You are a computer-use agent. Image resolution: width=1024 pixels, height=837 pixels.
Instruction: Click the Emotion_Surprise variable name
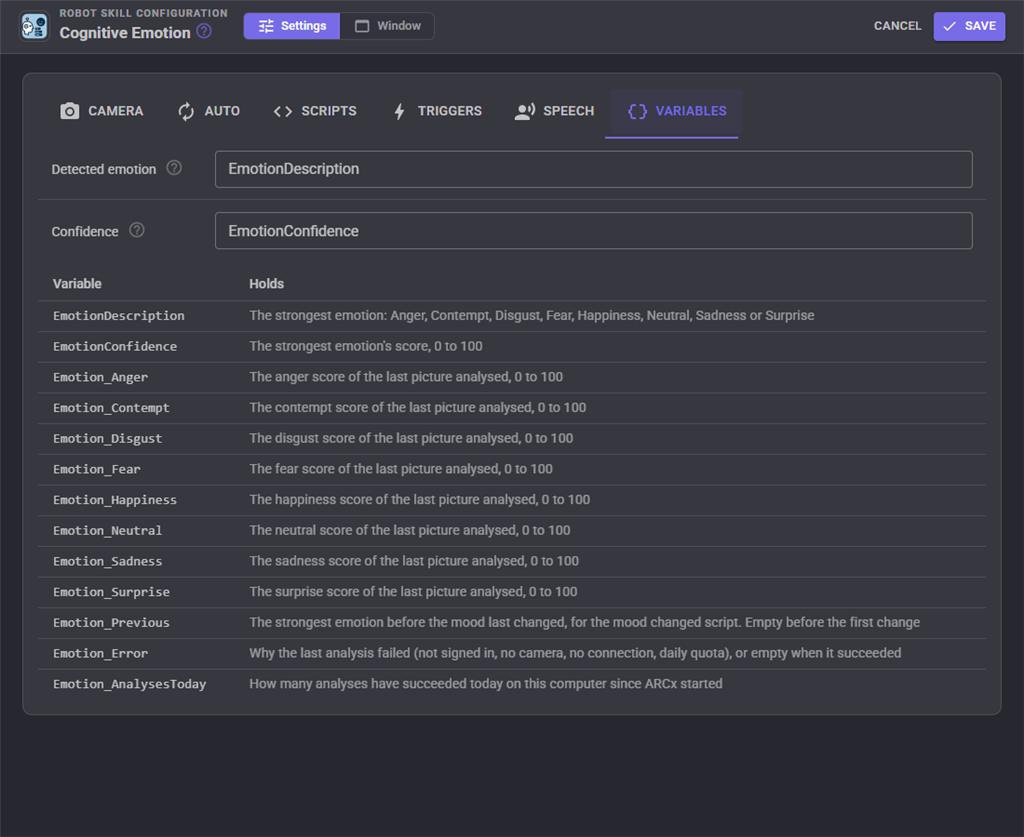(x=111, y=592)
